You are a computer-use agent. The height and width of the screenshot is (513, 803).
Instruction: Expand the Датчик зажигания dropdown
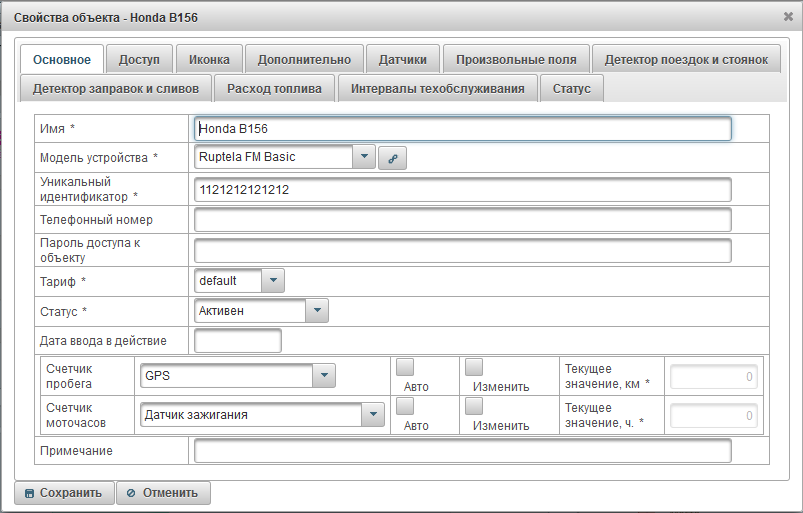coord(373,414)
